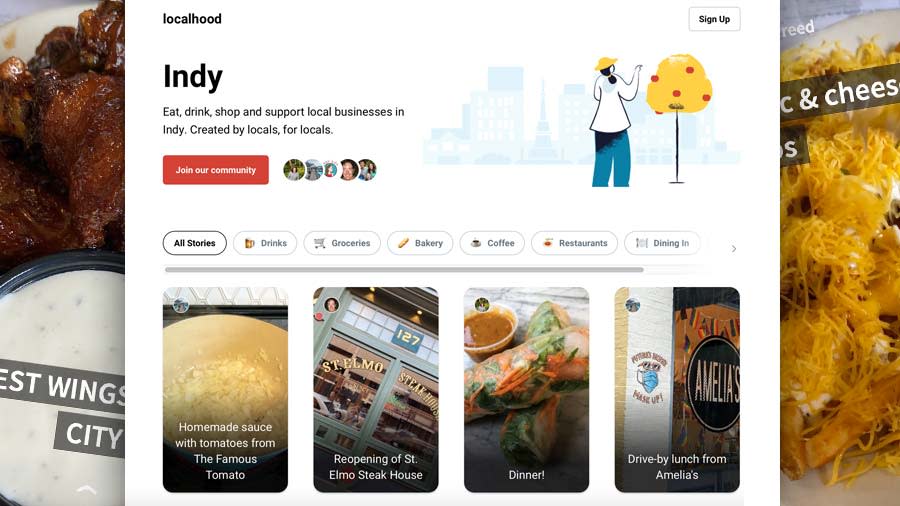Click the Dining In plate icon
The image size is (900, 506).
click(642, 243)
